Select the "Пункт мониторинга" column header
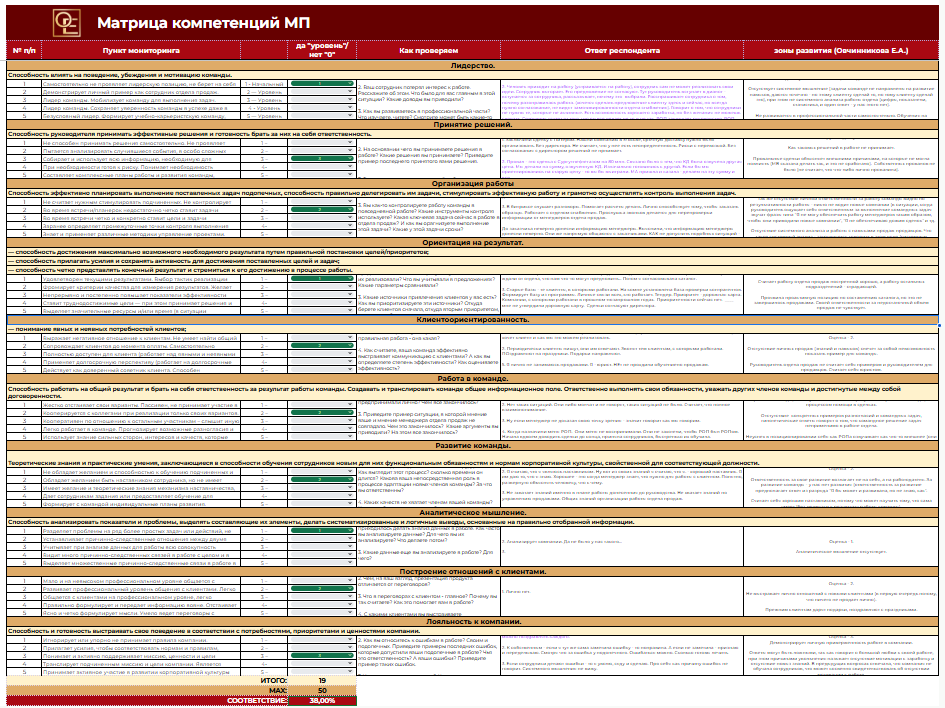The height and width of the screenshot is (708, 945). [141, 50]
